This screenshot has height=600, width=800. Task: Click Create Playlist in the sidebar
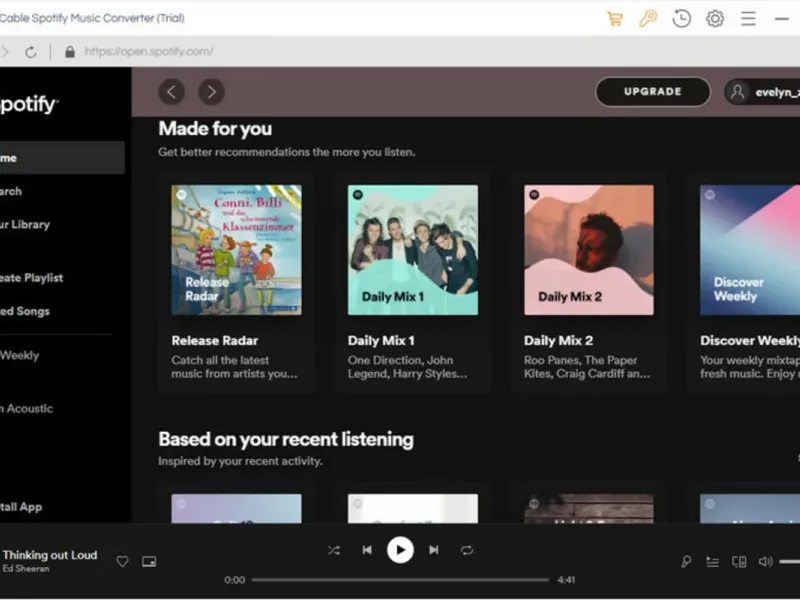(31, 278)
